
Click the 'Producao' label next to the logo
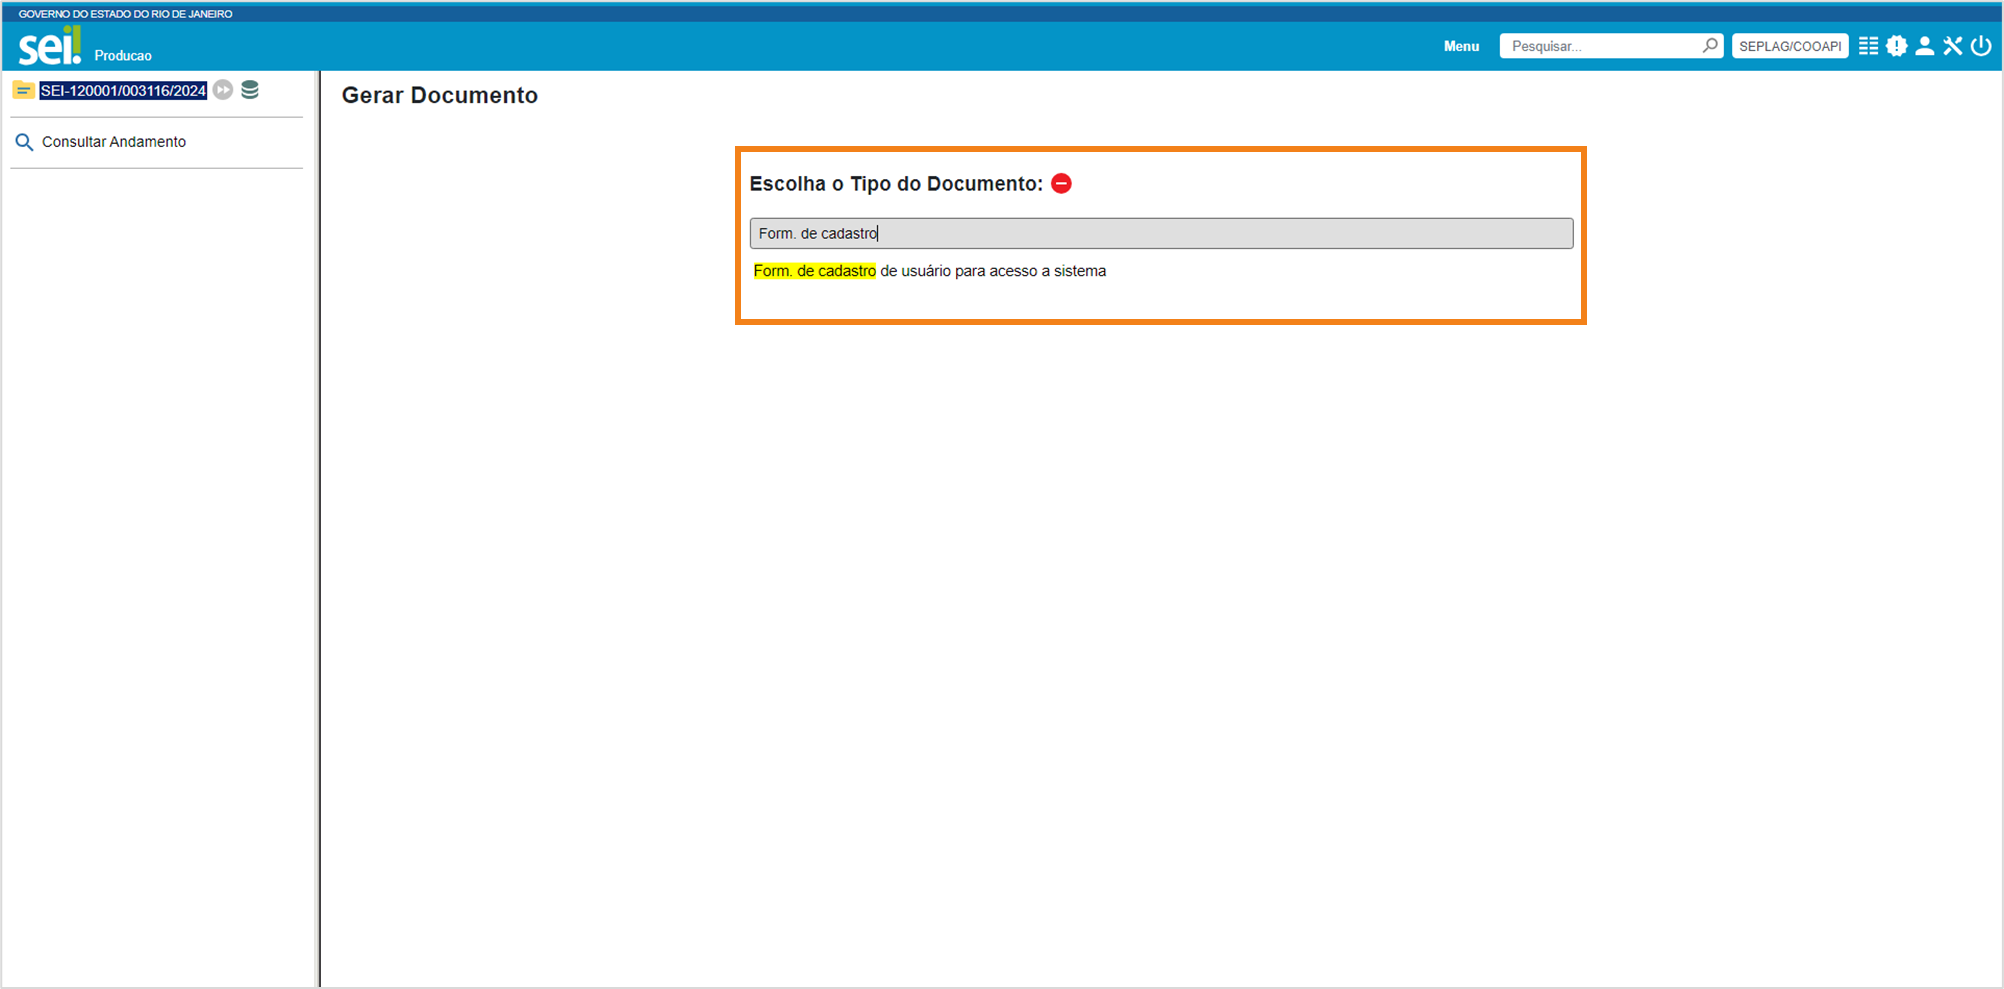(123, 56)
